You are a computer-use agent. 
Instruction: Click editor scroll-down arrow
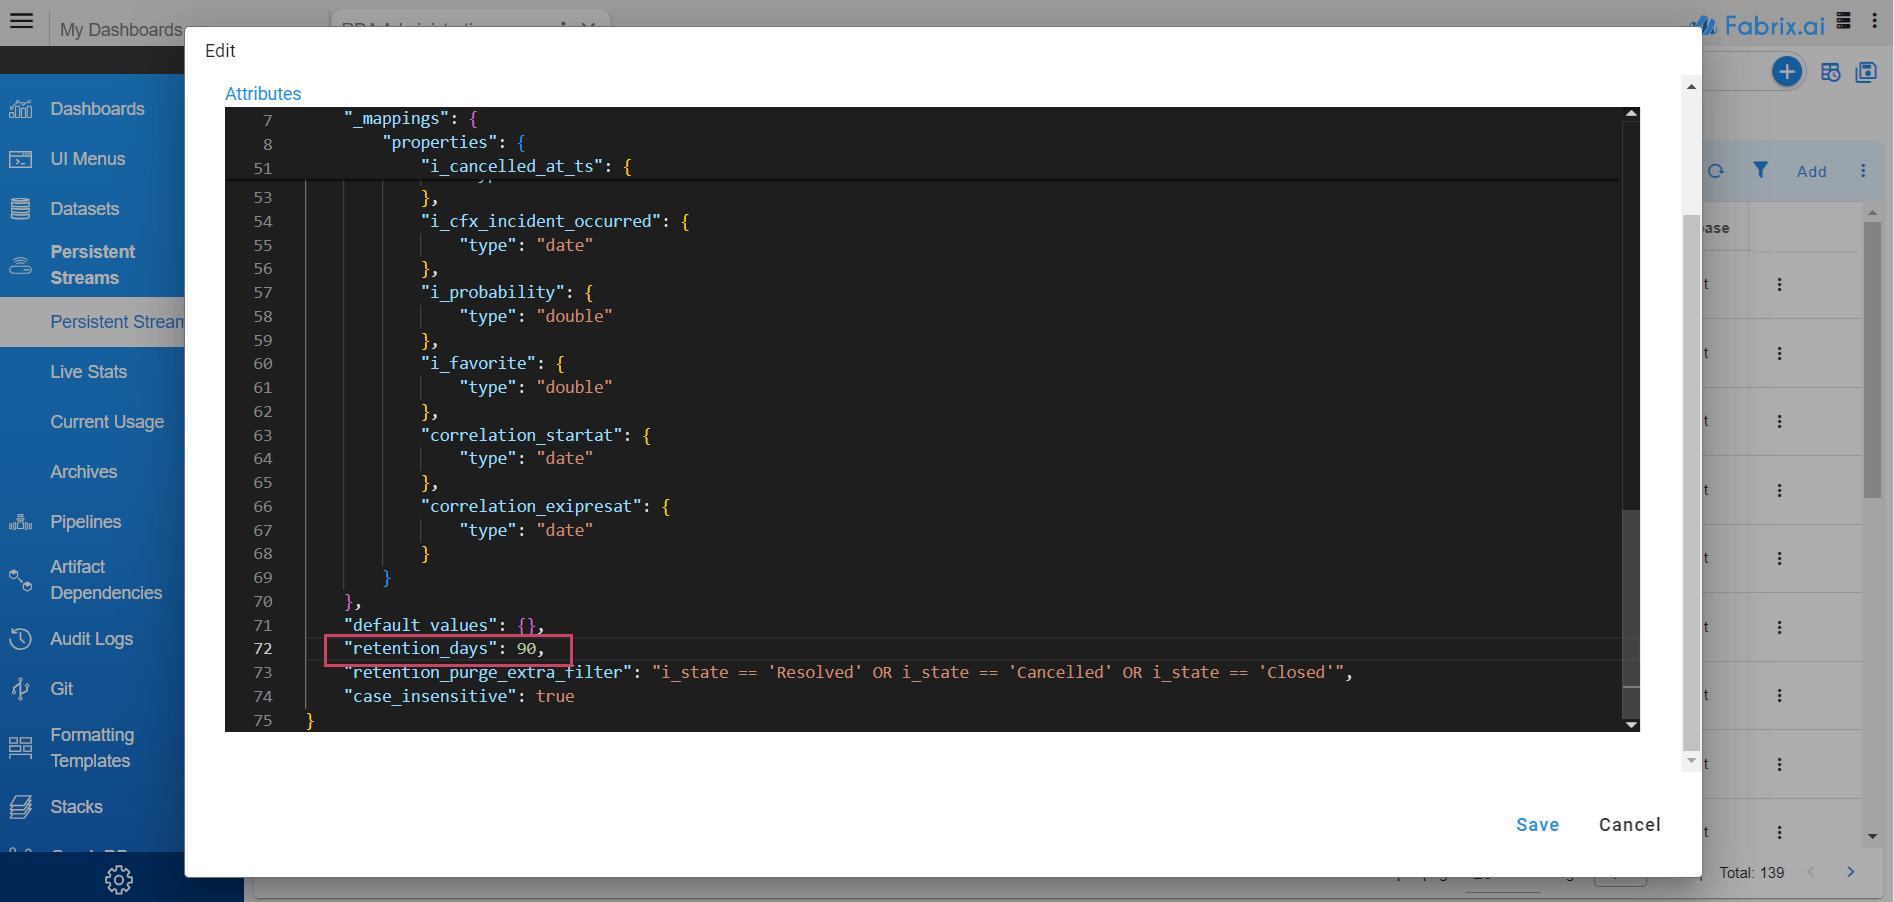coord(1631,725)
